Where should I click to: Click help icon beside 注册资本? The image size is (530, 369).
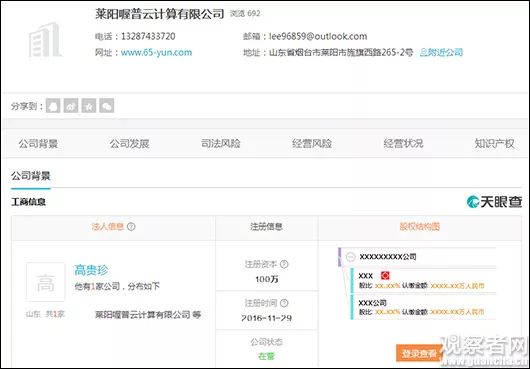pyautogui.click(x=284, y=264)
